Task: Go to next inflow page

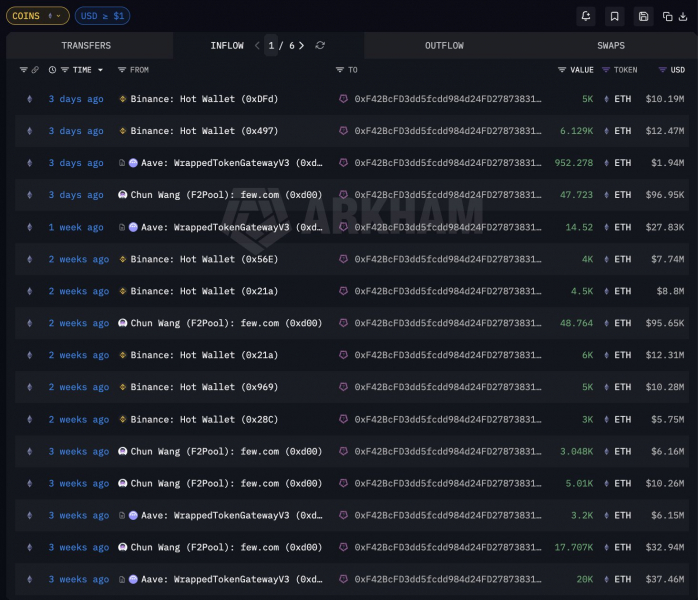Action: [301, 45]
